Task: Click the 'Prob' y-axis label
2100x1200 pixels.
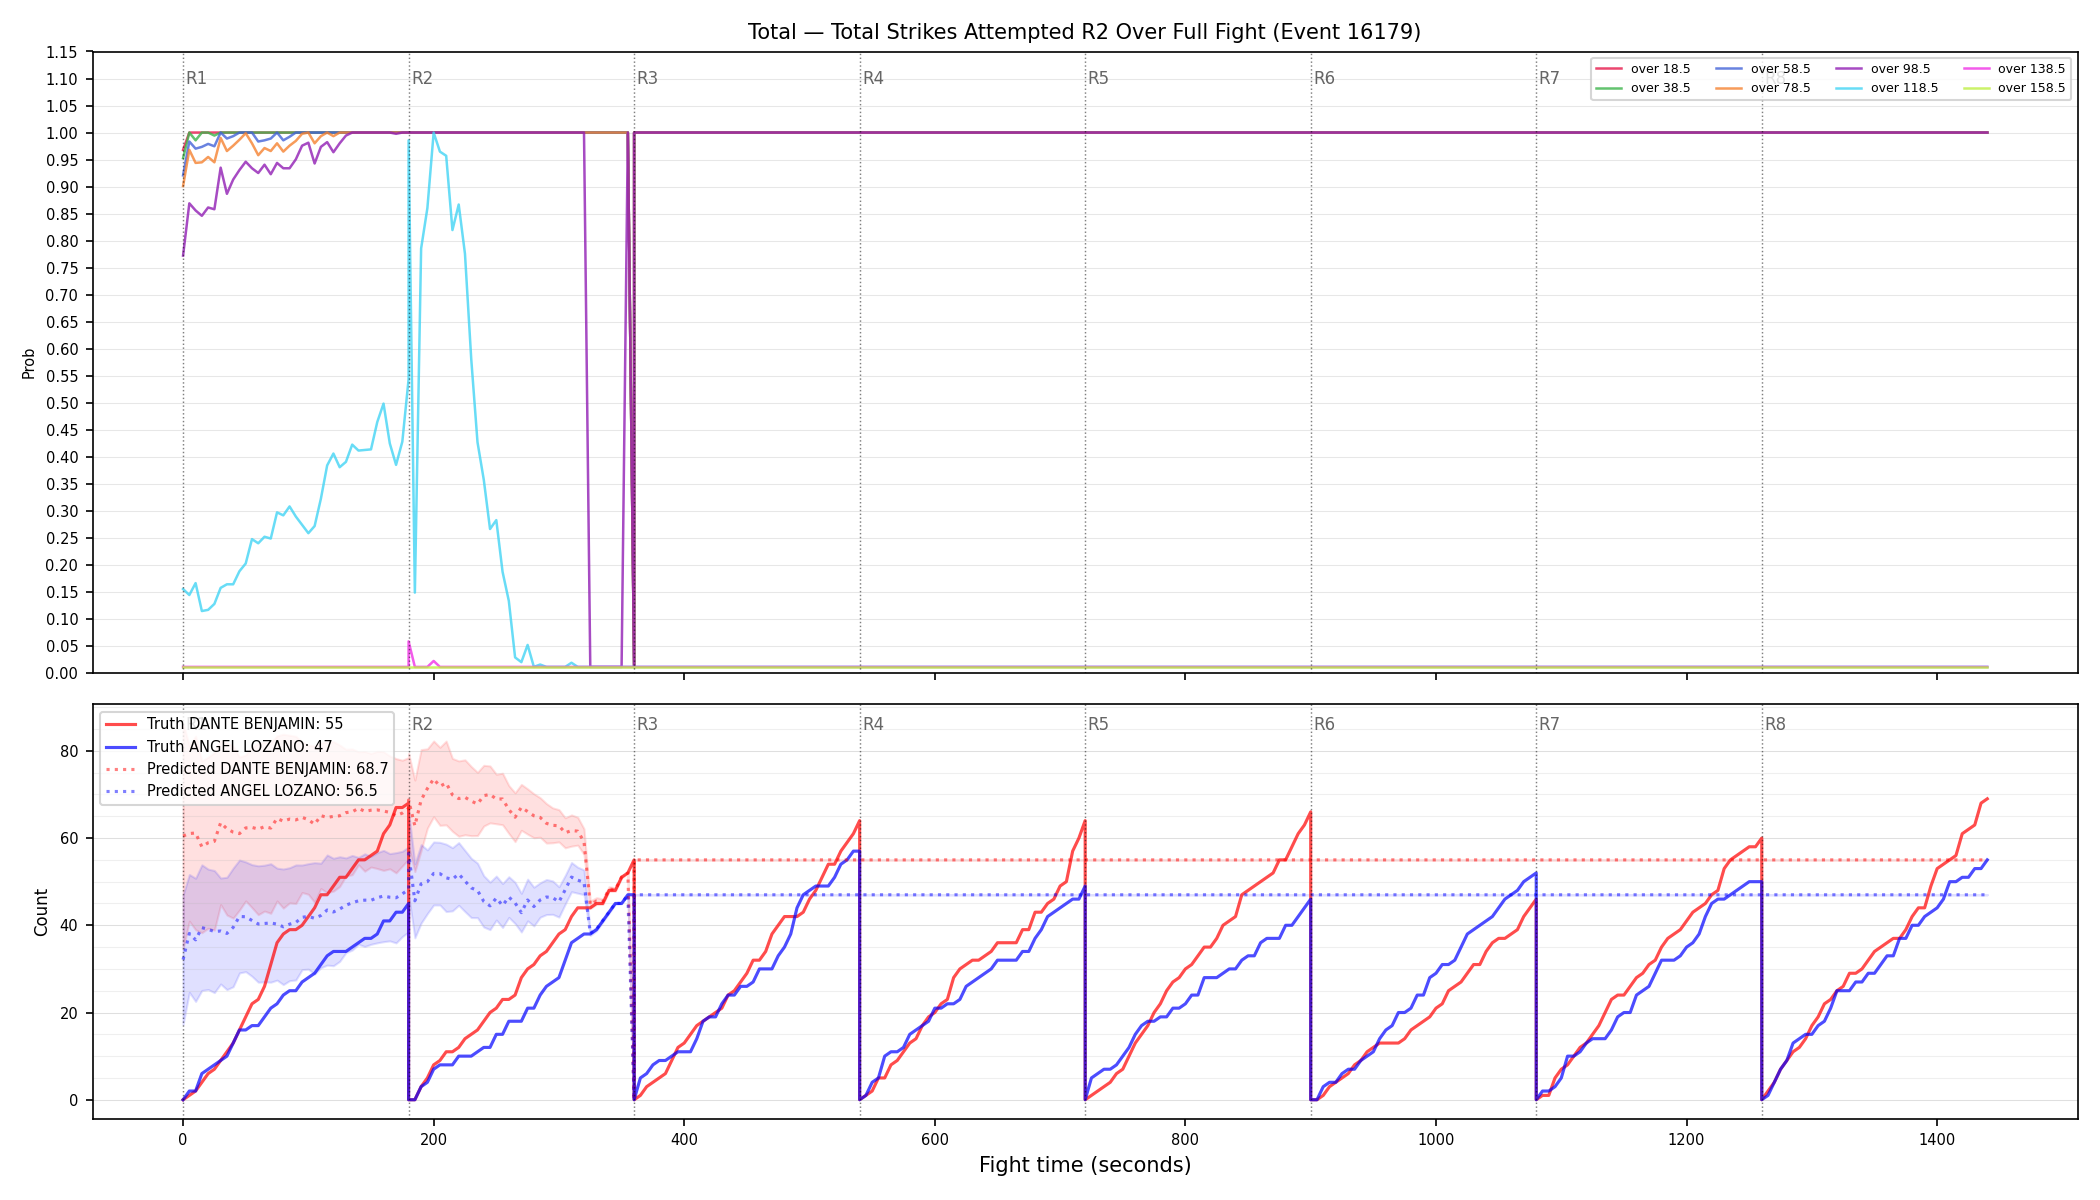Action: point(28,363)
